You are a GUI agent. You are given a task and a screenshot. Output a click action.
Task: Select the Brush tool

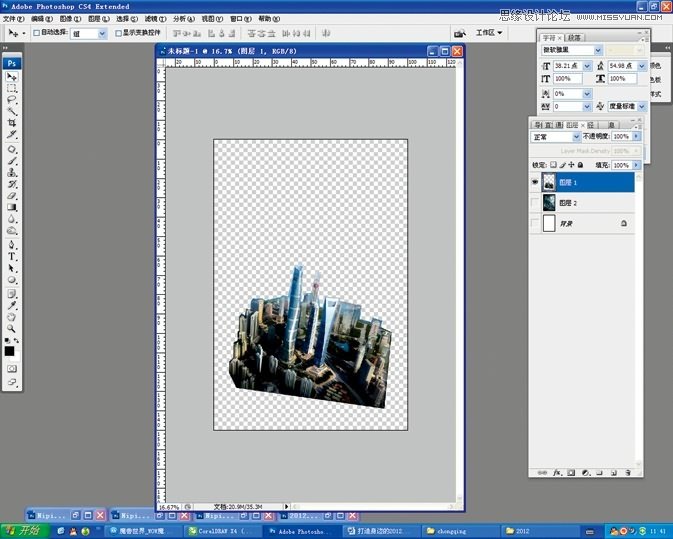(x=12, y=161)
